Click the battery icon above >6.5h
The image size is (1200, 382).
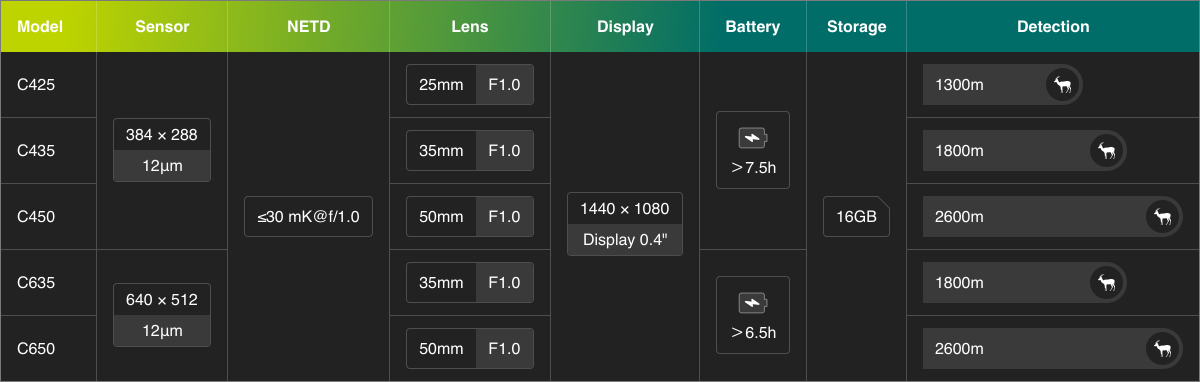[753, 303]
